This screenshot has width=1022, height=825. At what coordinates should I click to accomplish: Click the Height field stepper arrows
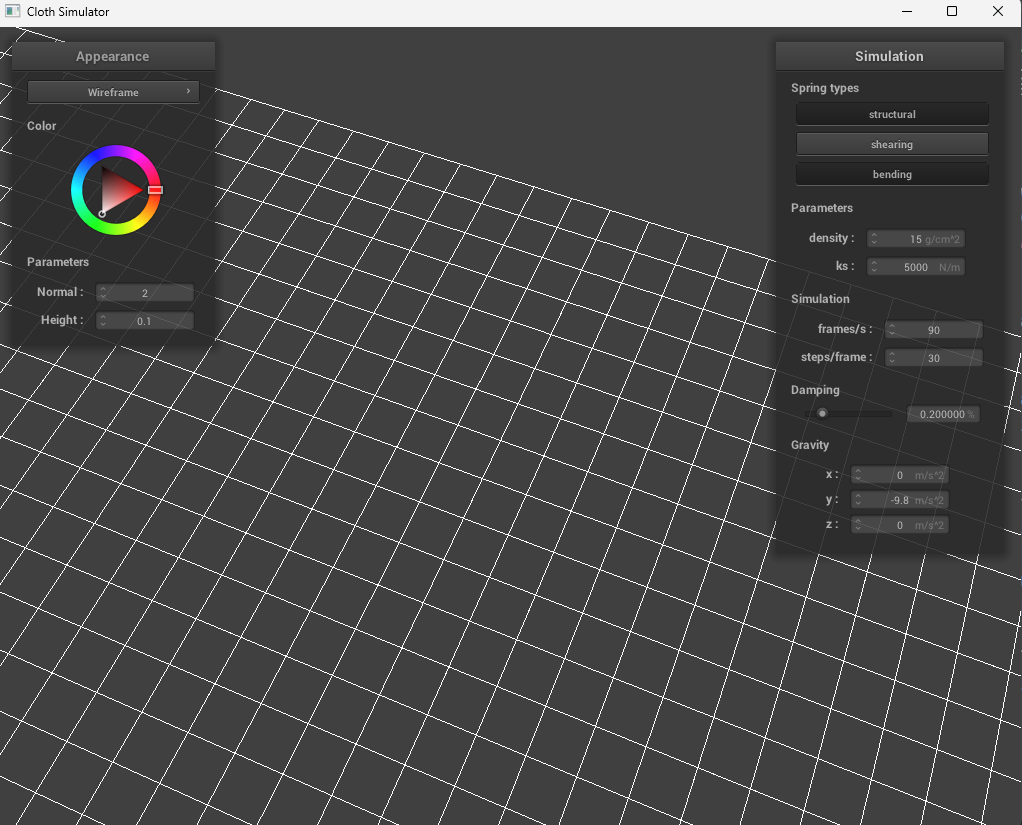(x=103, y=321)
